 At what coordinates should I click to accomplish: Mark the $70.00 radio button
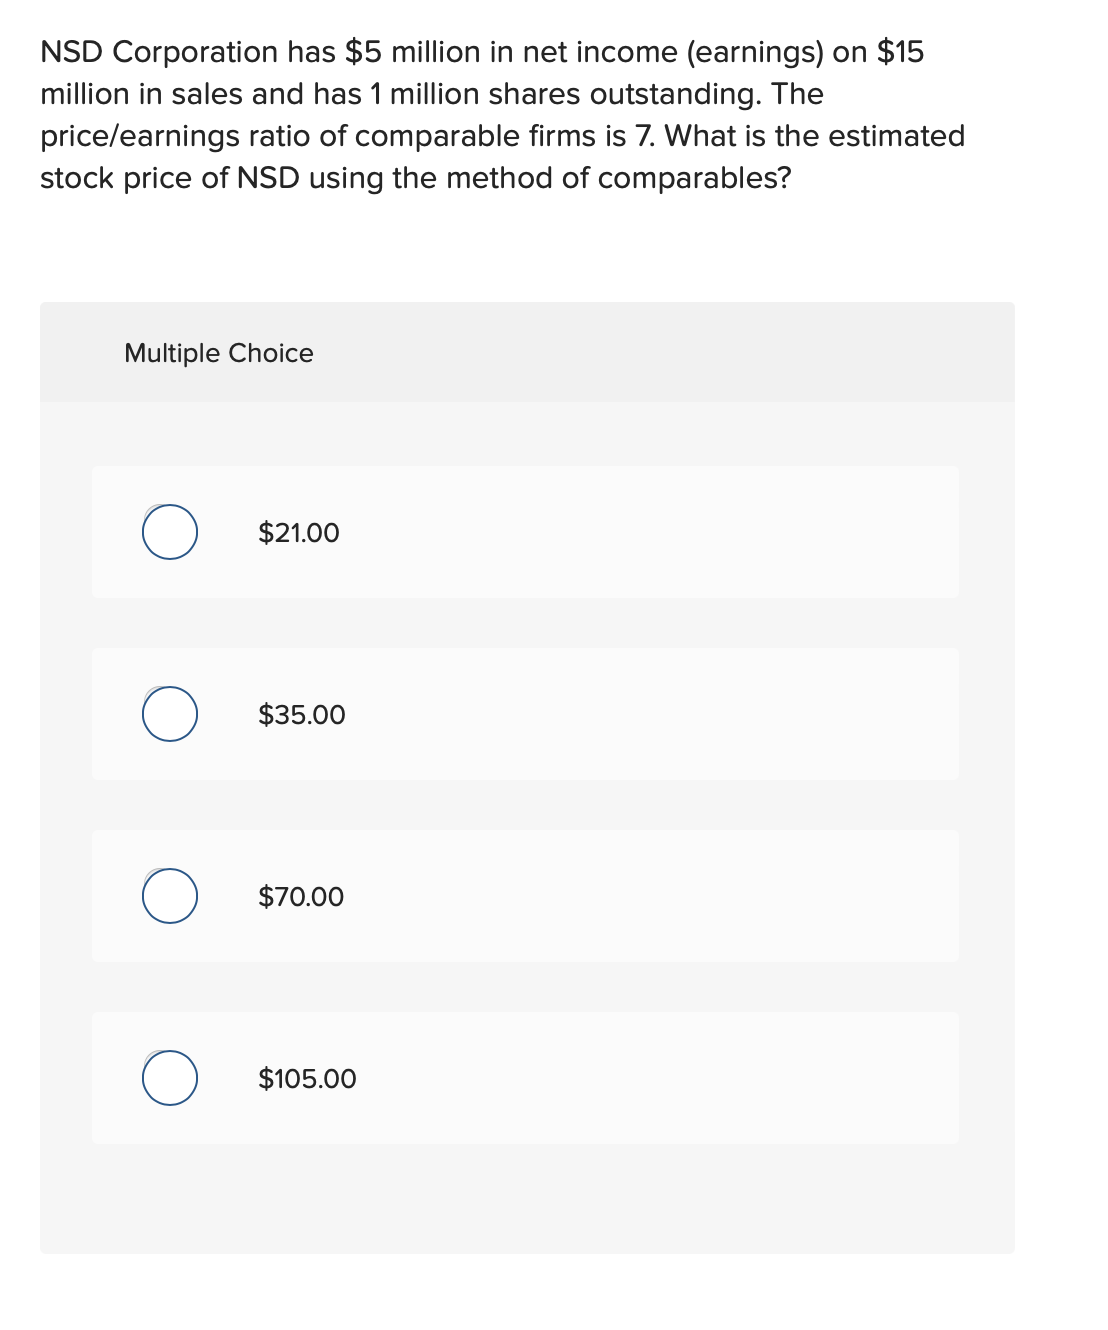pyautogui.click(x=169, y=896)
